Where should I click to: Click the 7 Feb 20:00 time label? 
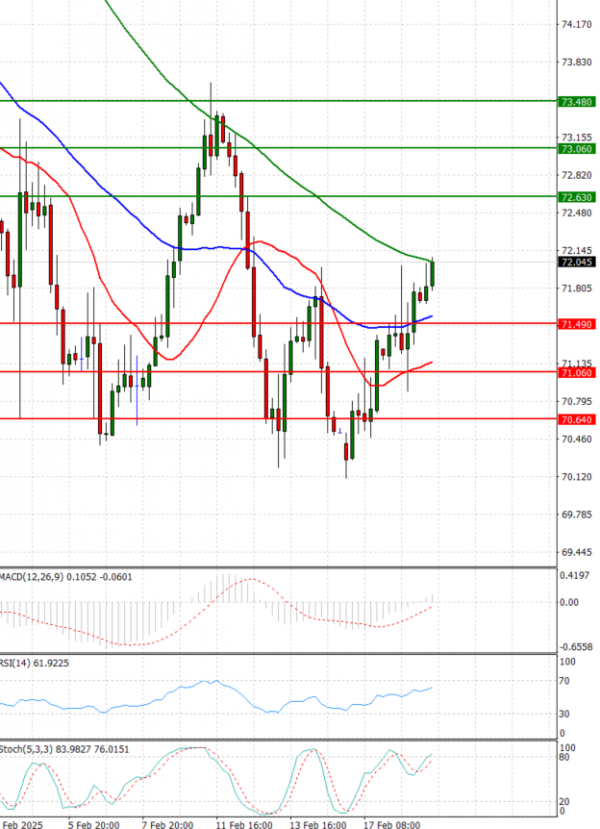click(168, 824)
